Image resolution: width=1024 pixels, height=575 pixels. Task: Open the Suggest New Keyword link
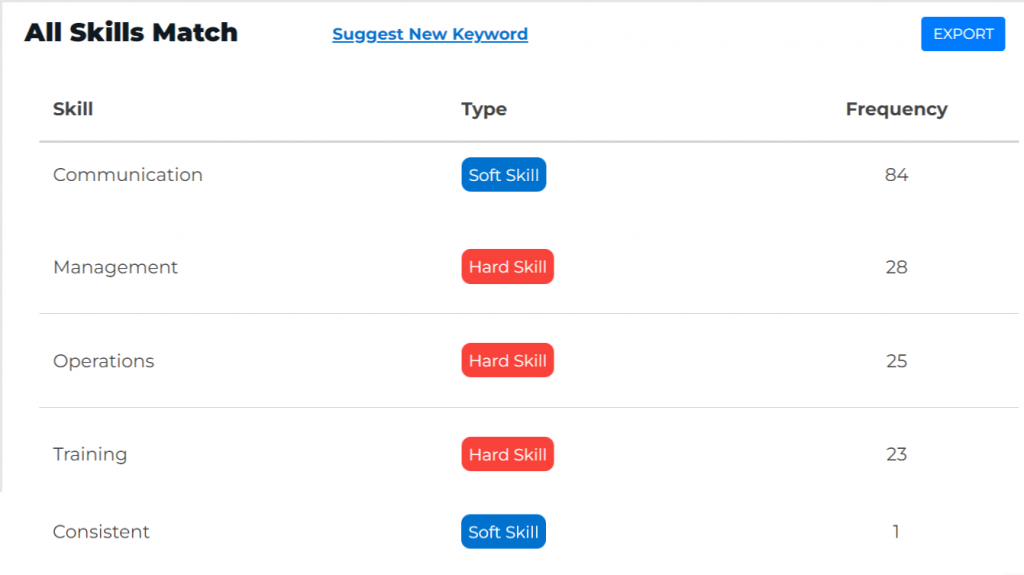[430, 34]
